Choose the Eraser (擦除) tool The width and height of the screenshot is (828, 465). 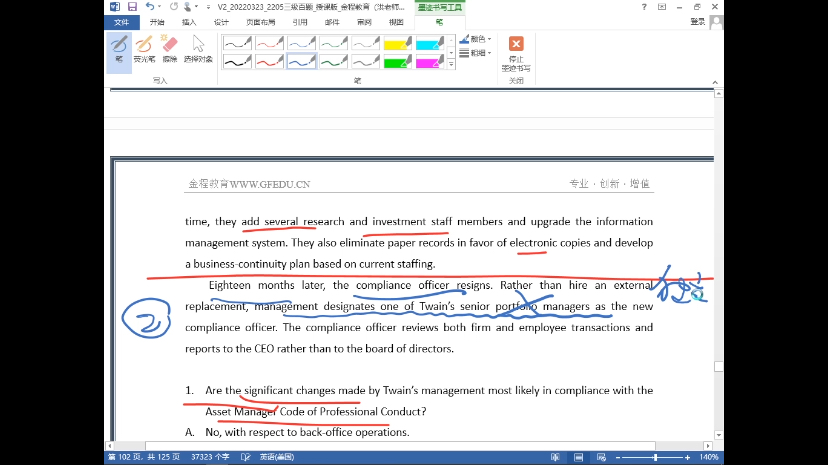pos(169,48)
